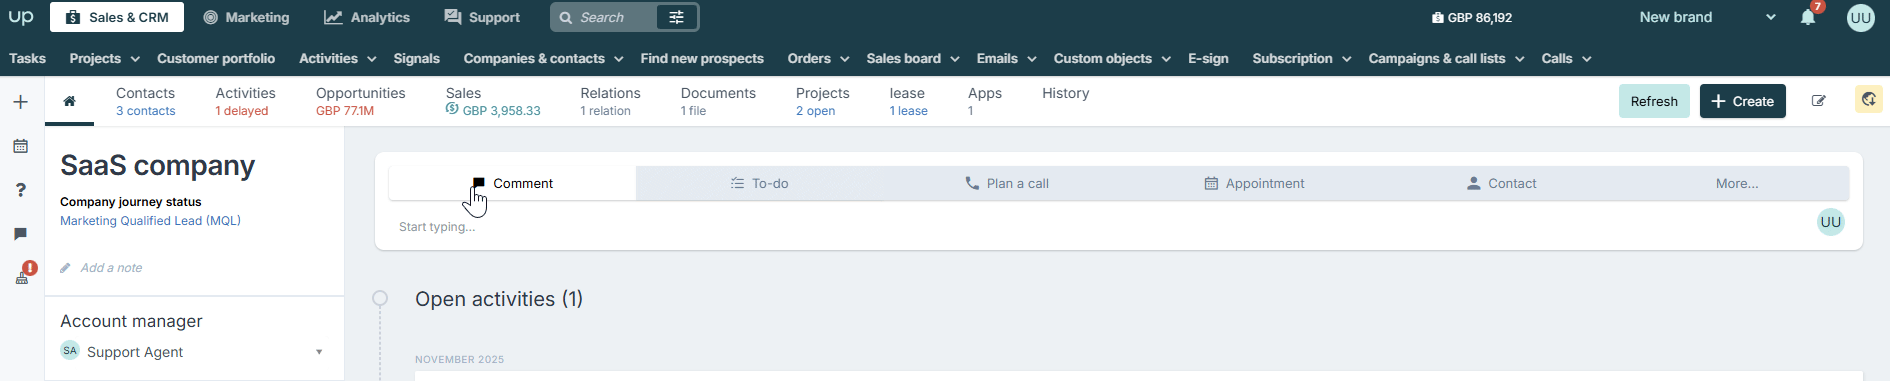Expand Companies & contacts menu

[x=543, y=59]
